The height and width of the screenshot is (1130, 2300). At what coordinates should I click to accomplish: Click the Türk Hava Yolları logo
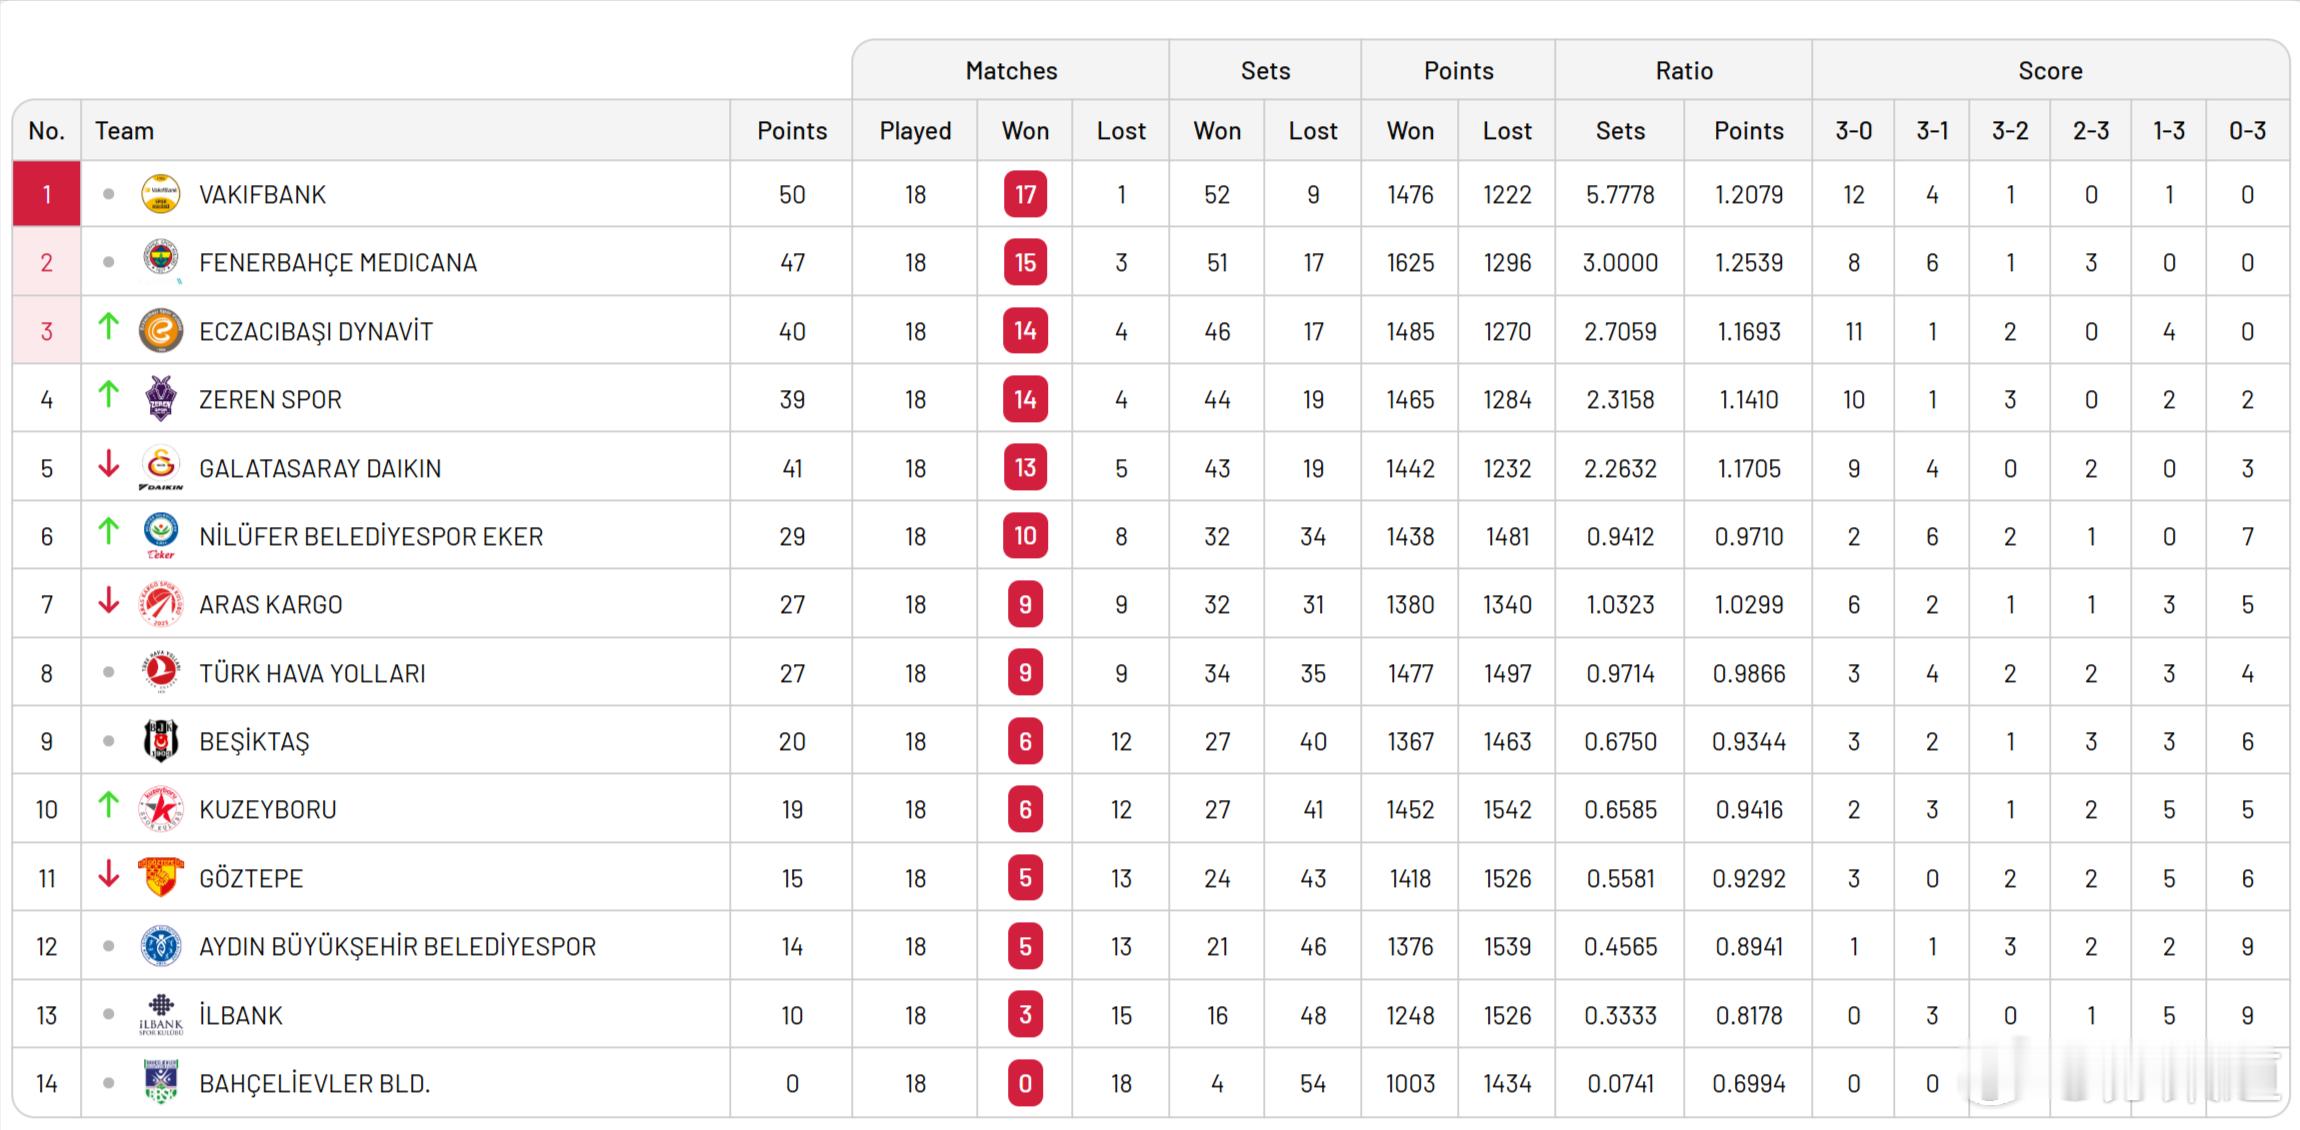tap(161, 672)
